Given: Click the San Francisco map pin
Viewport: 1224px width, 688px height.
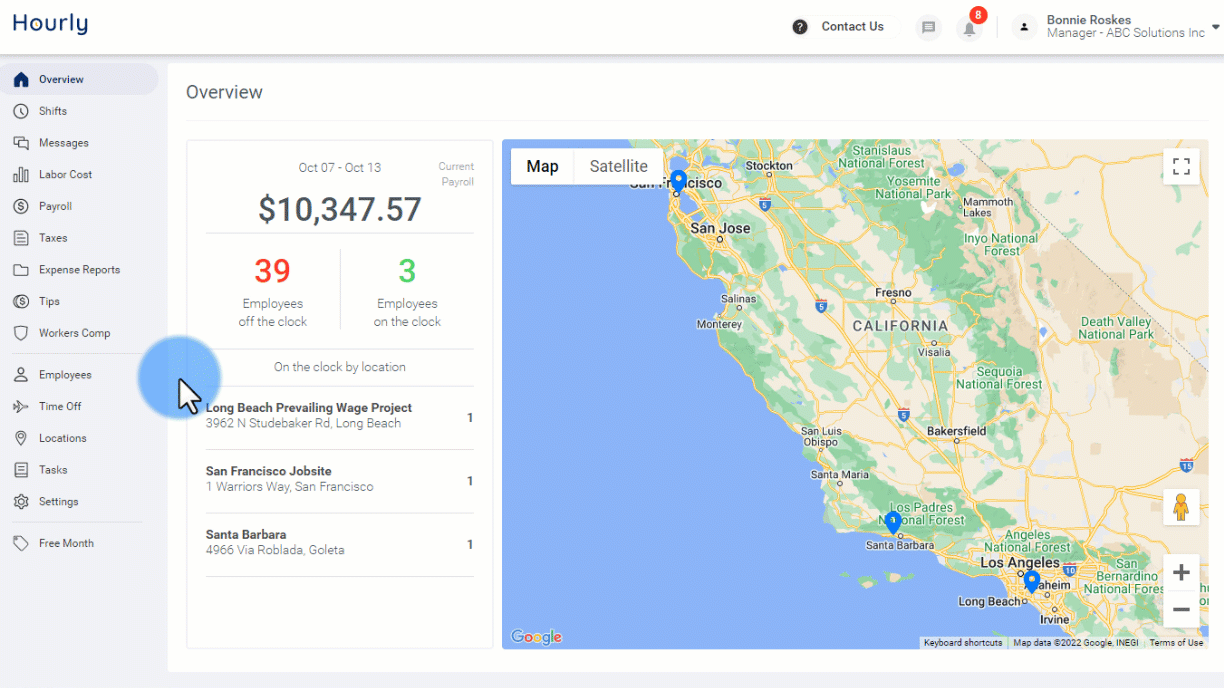Looking at the screenshot, I should click(678, 181).
